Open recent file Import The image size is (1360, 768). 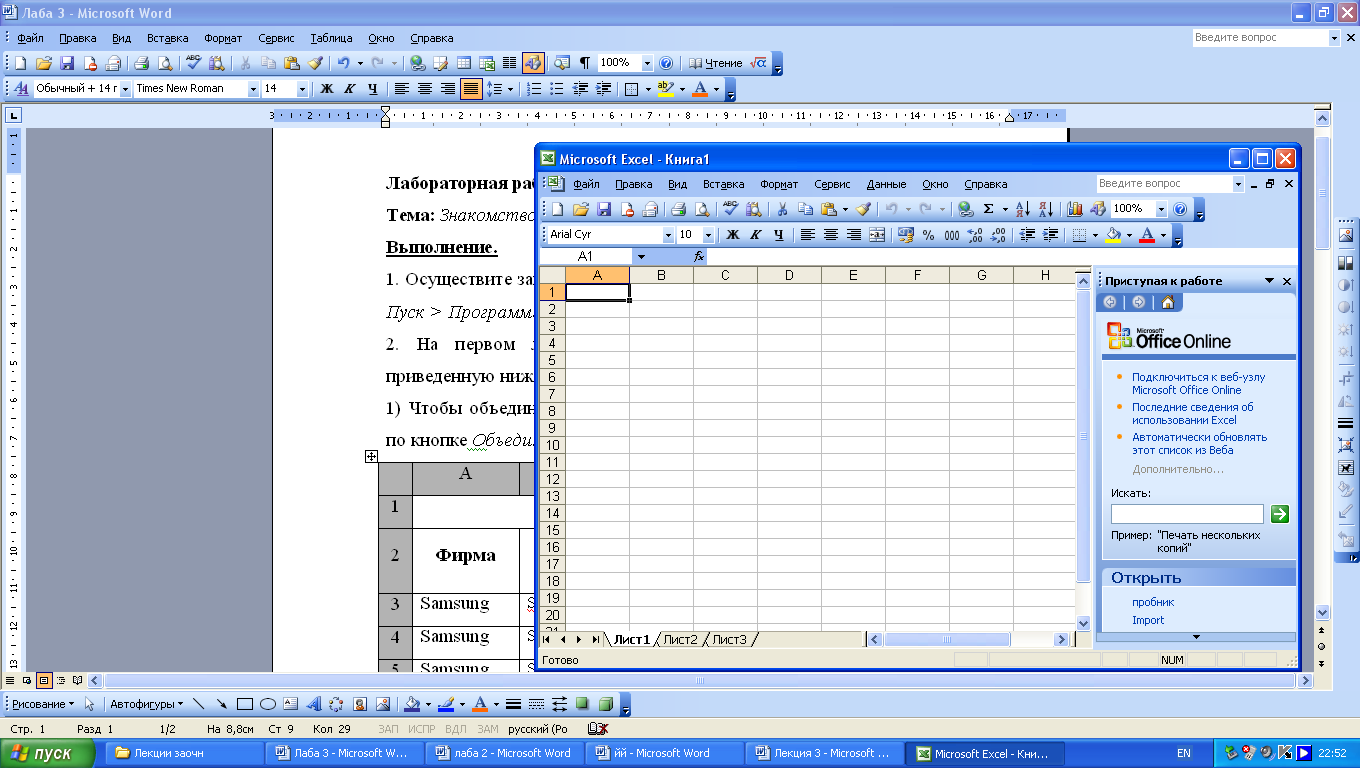tap(1148, 620)
